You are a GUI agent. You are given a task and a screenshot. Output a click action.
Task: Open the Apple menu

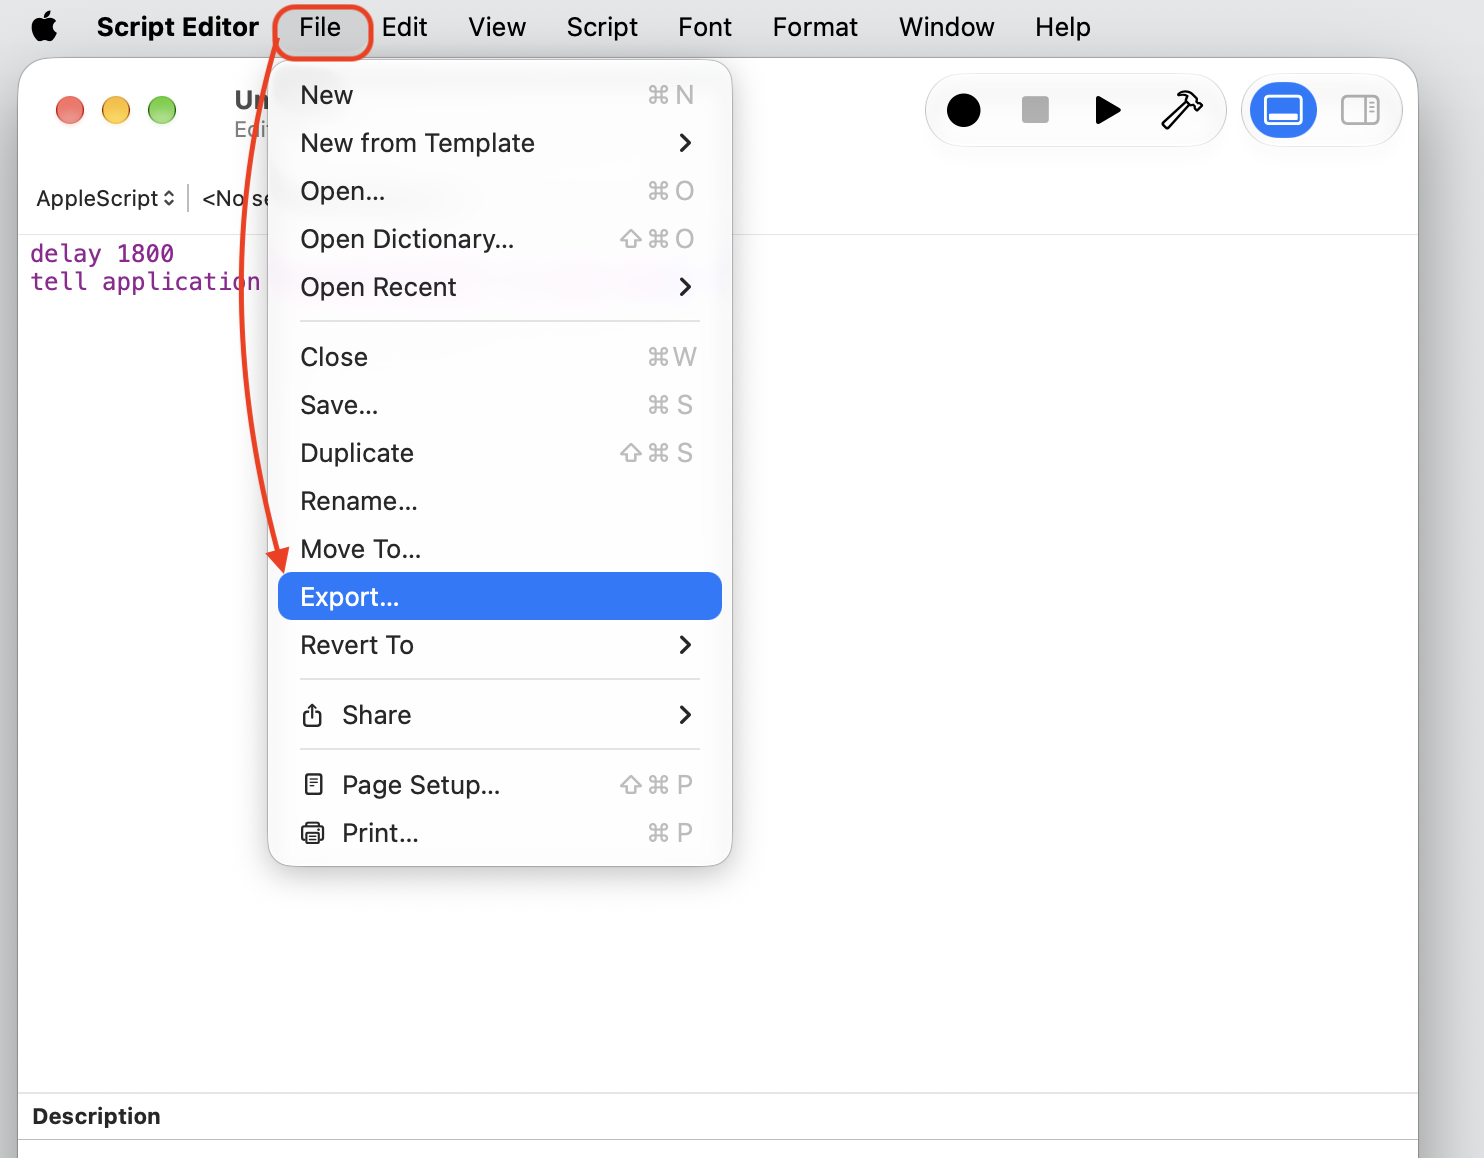(44, 27)
